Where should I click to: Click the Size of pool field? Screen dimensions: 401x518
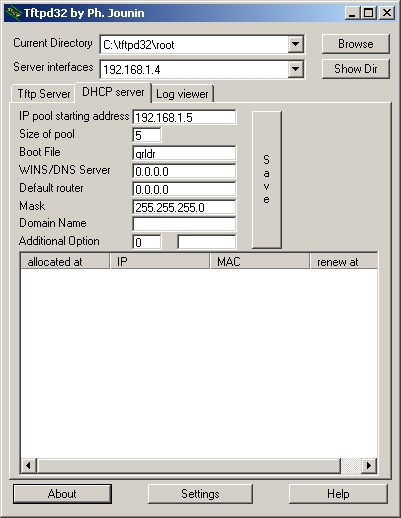point(147,135)
